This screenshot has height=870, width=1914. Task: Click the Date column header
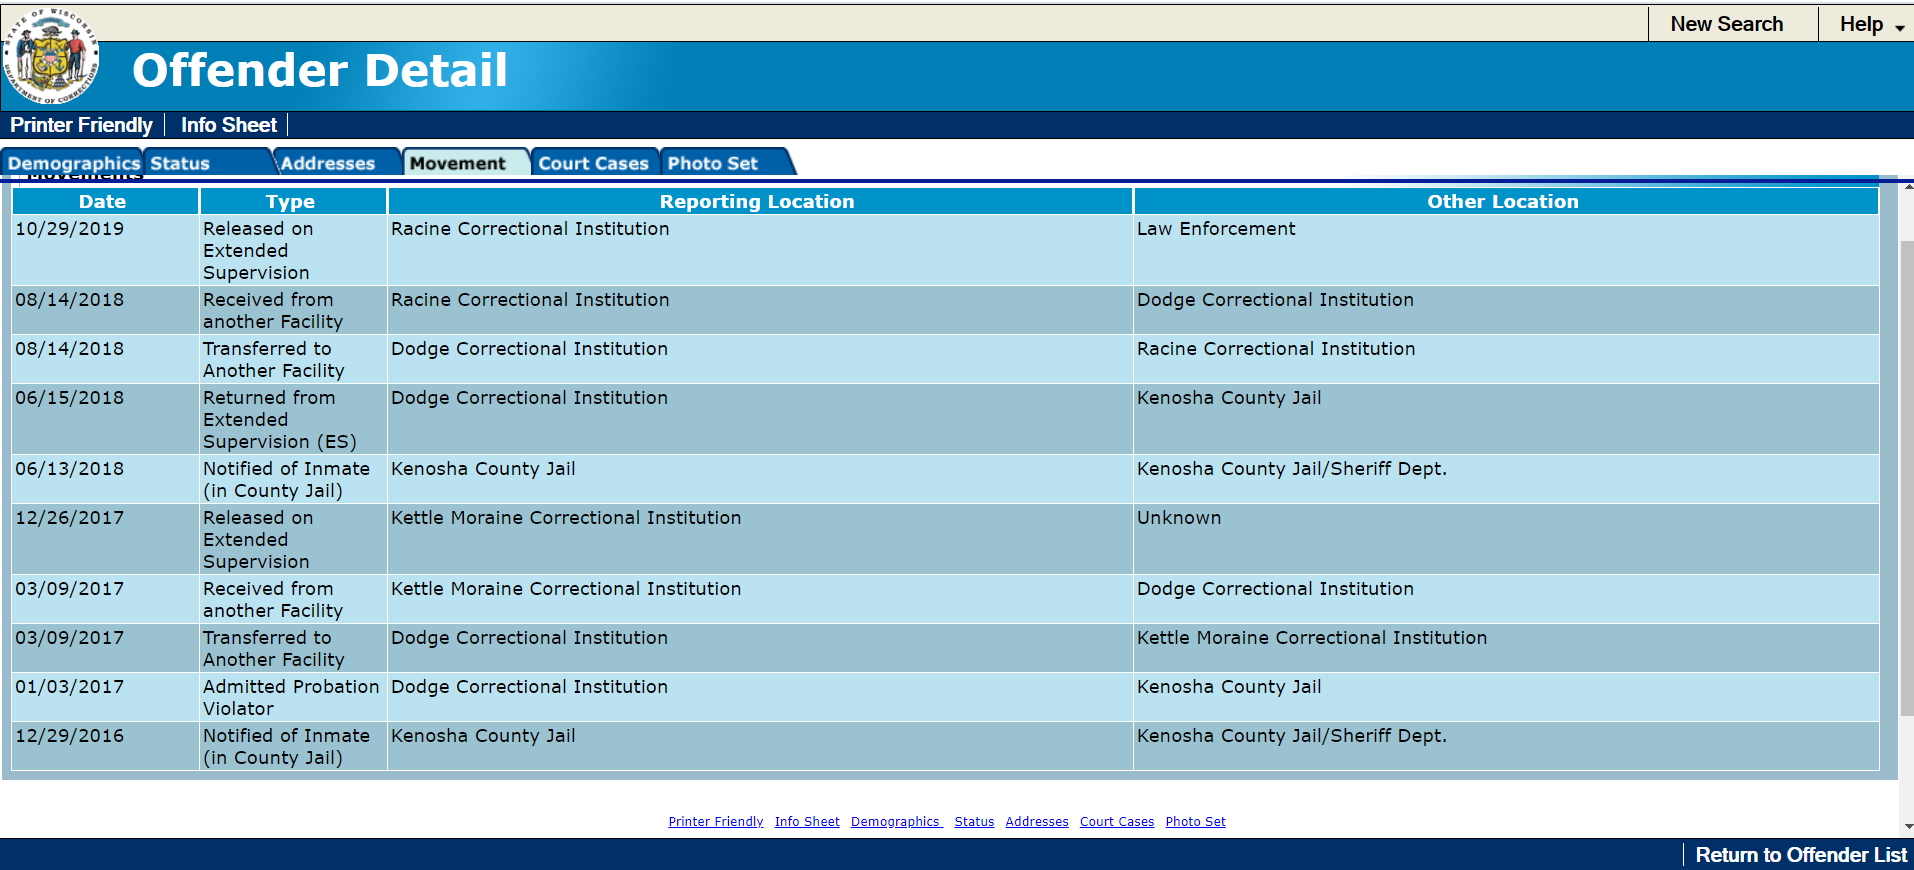105,201
